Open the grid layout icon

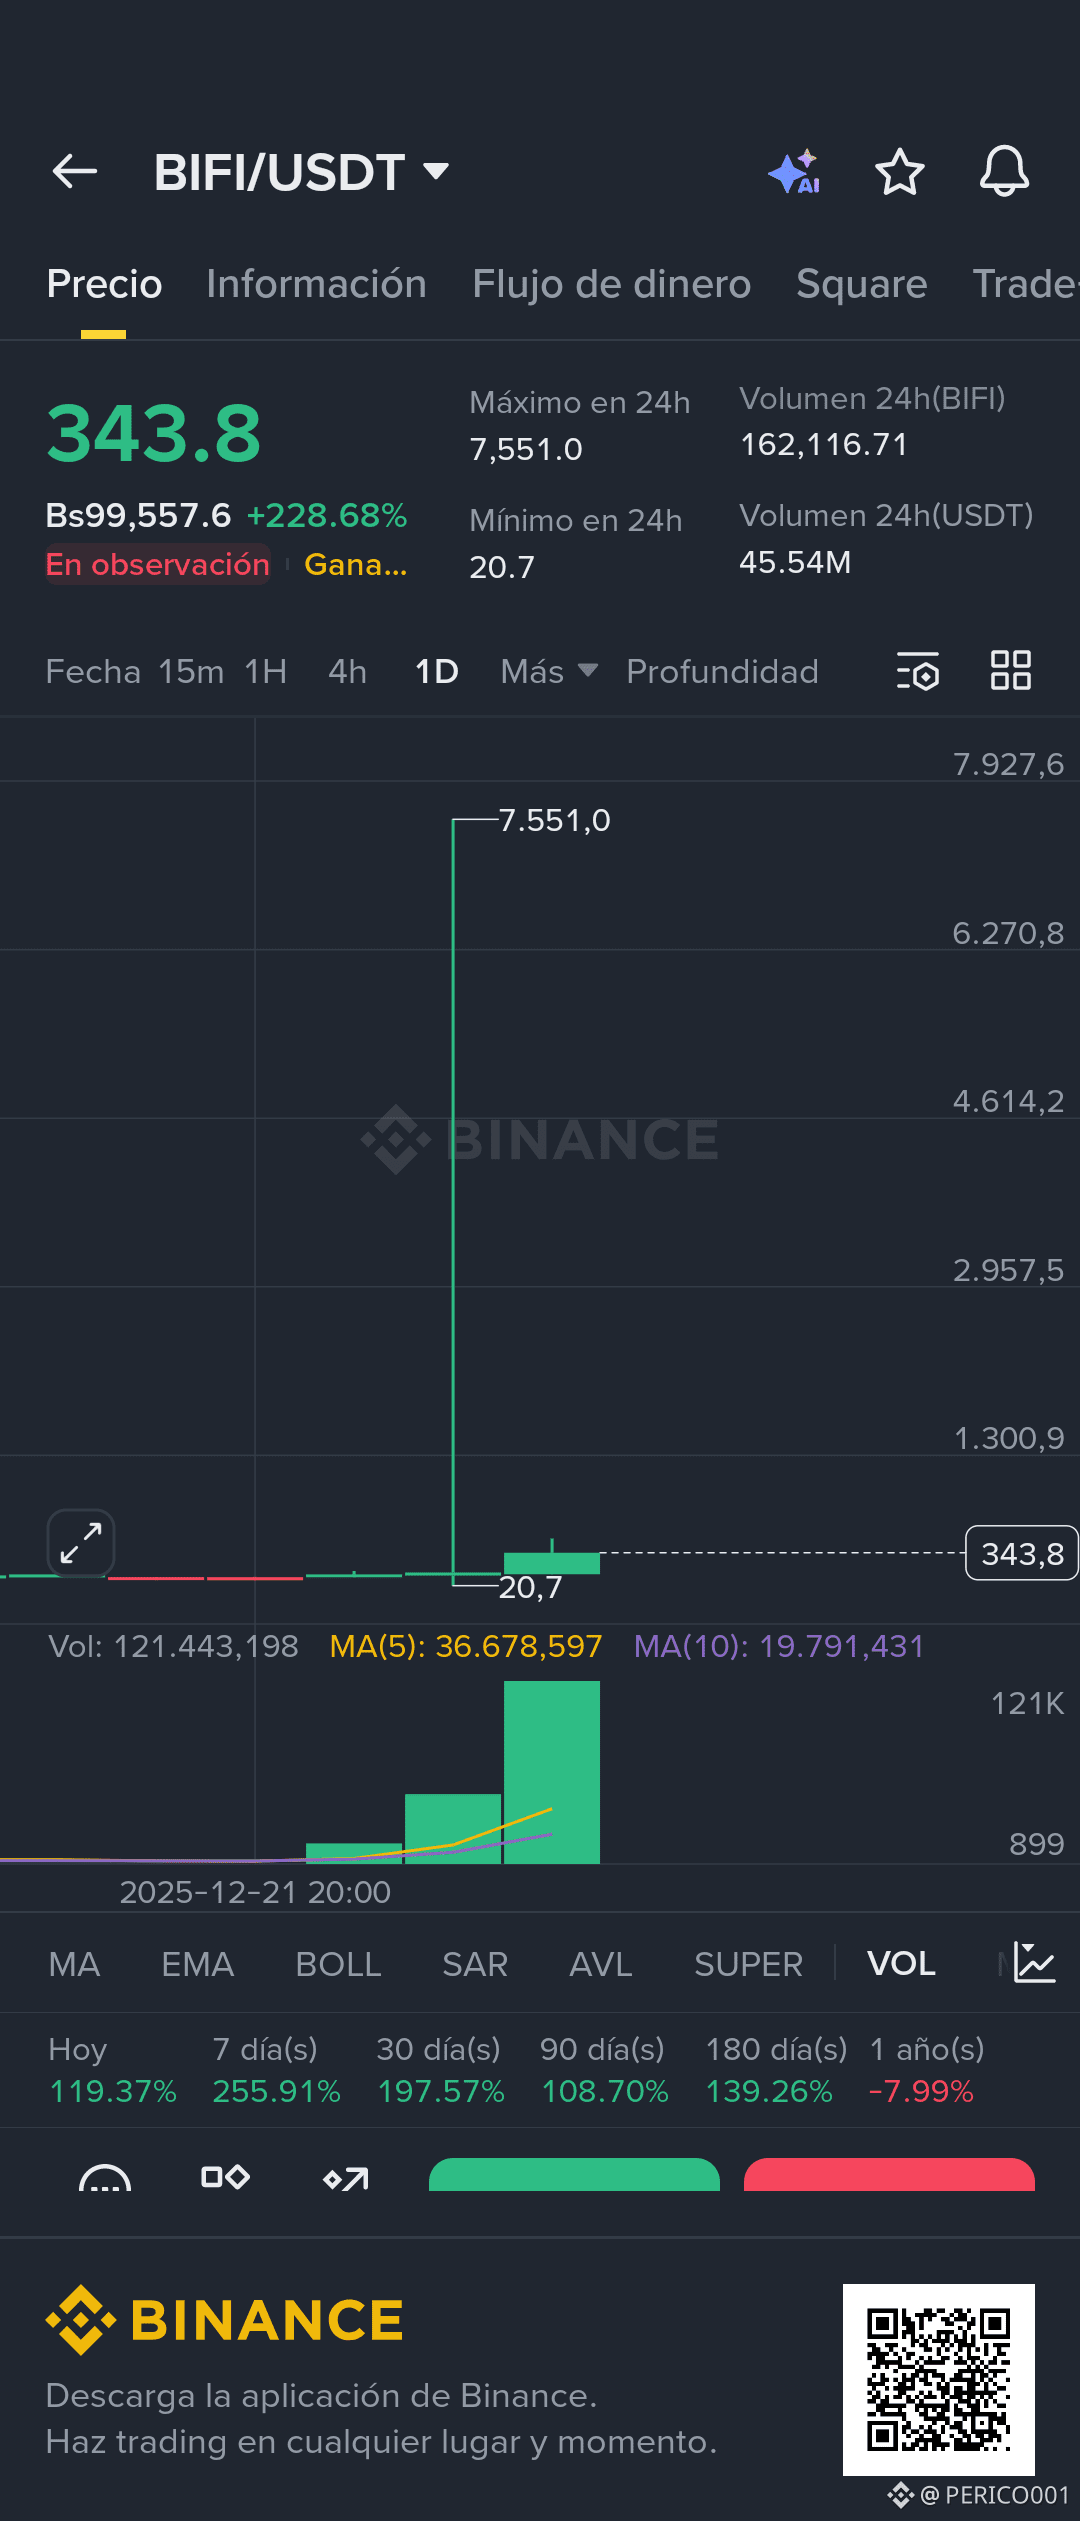coord(1010,670)
